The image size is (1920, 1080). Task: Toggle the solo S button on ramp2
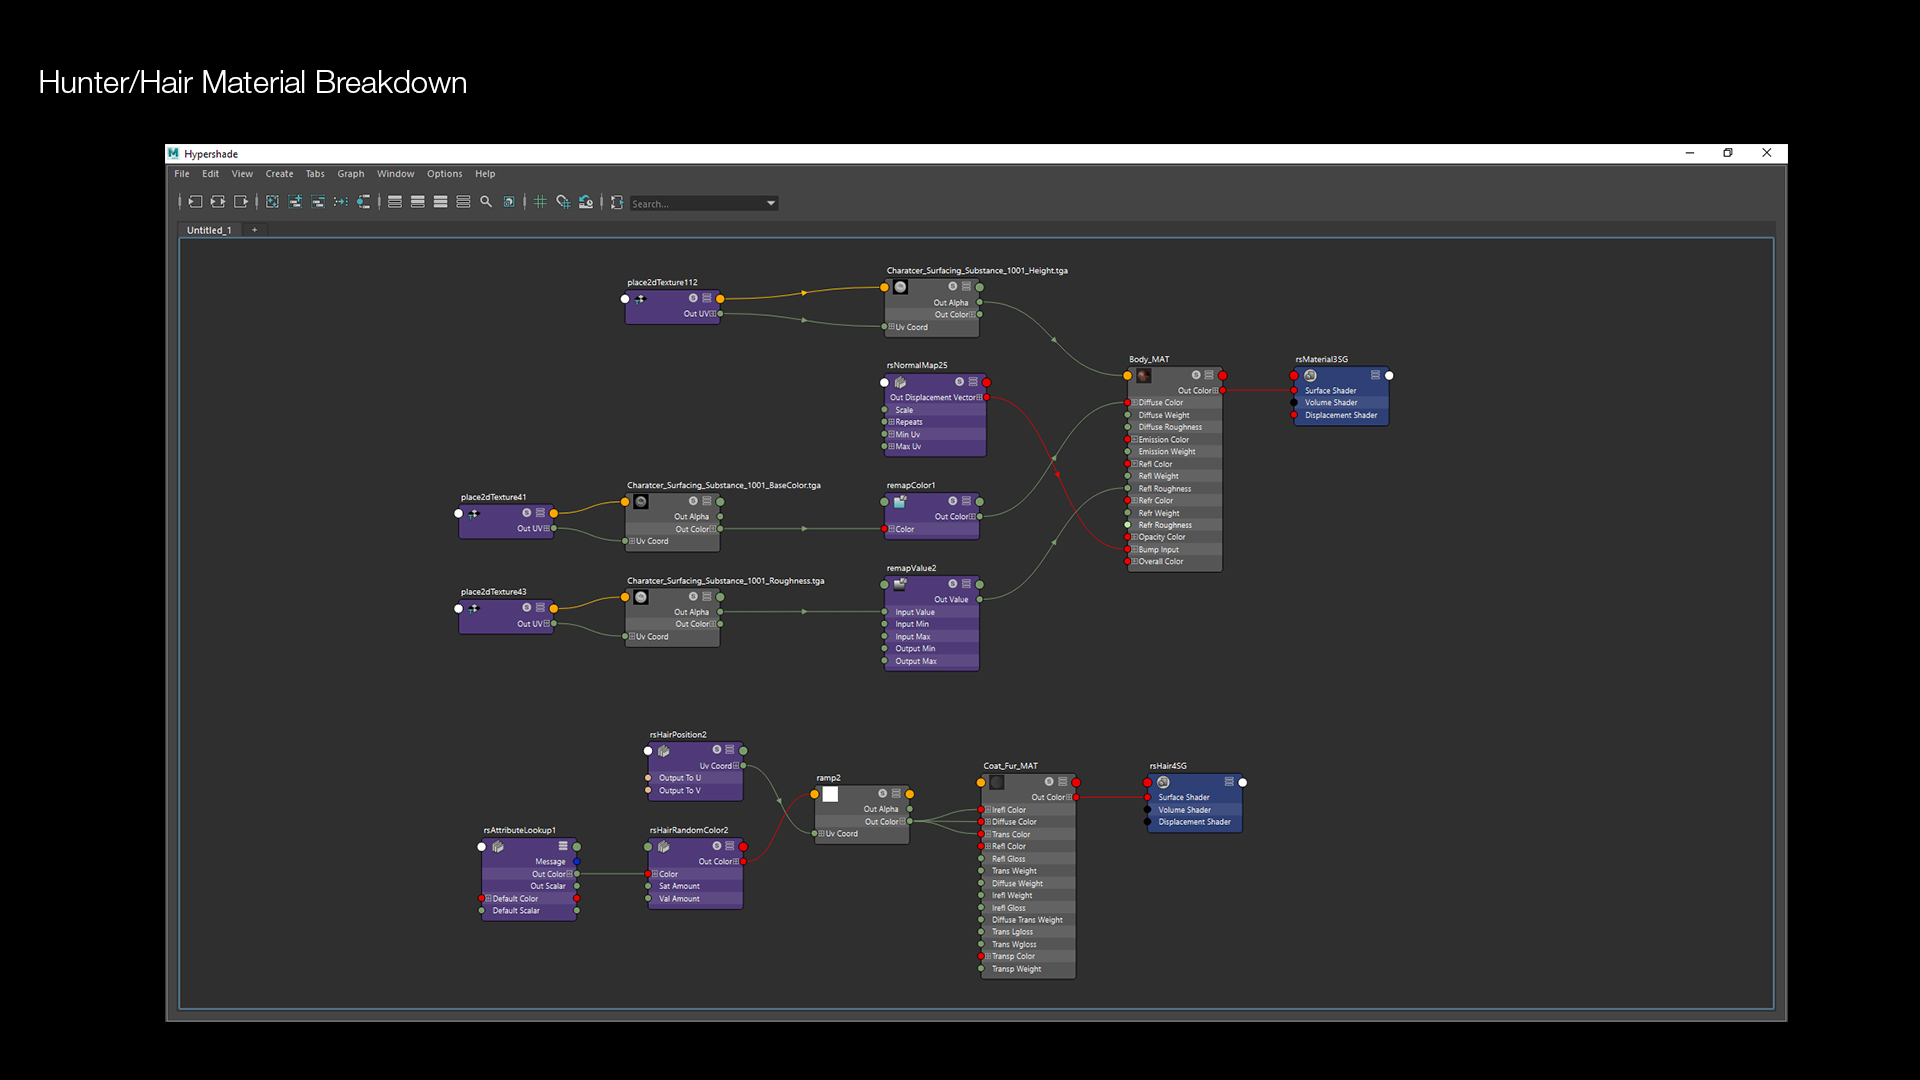pos(883,793)
